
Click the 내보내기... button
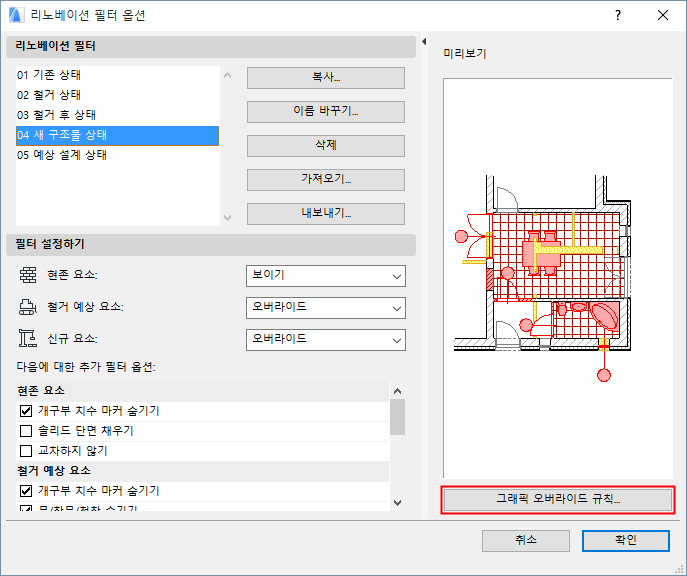326,214
